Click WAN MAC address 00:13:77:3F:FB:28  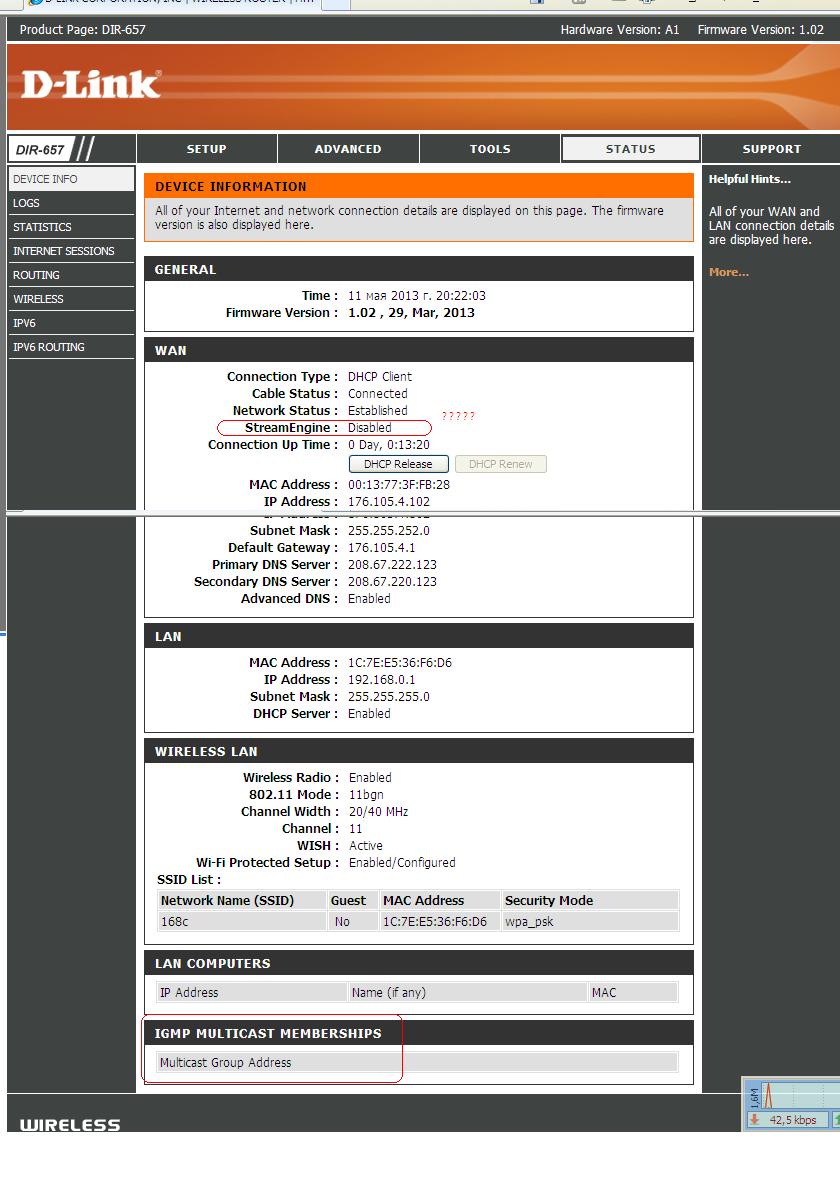tap(398, 485)
